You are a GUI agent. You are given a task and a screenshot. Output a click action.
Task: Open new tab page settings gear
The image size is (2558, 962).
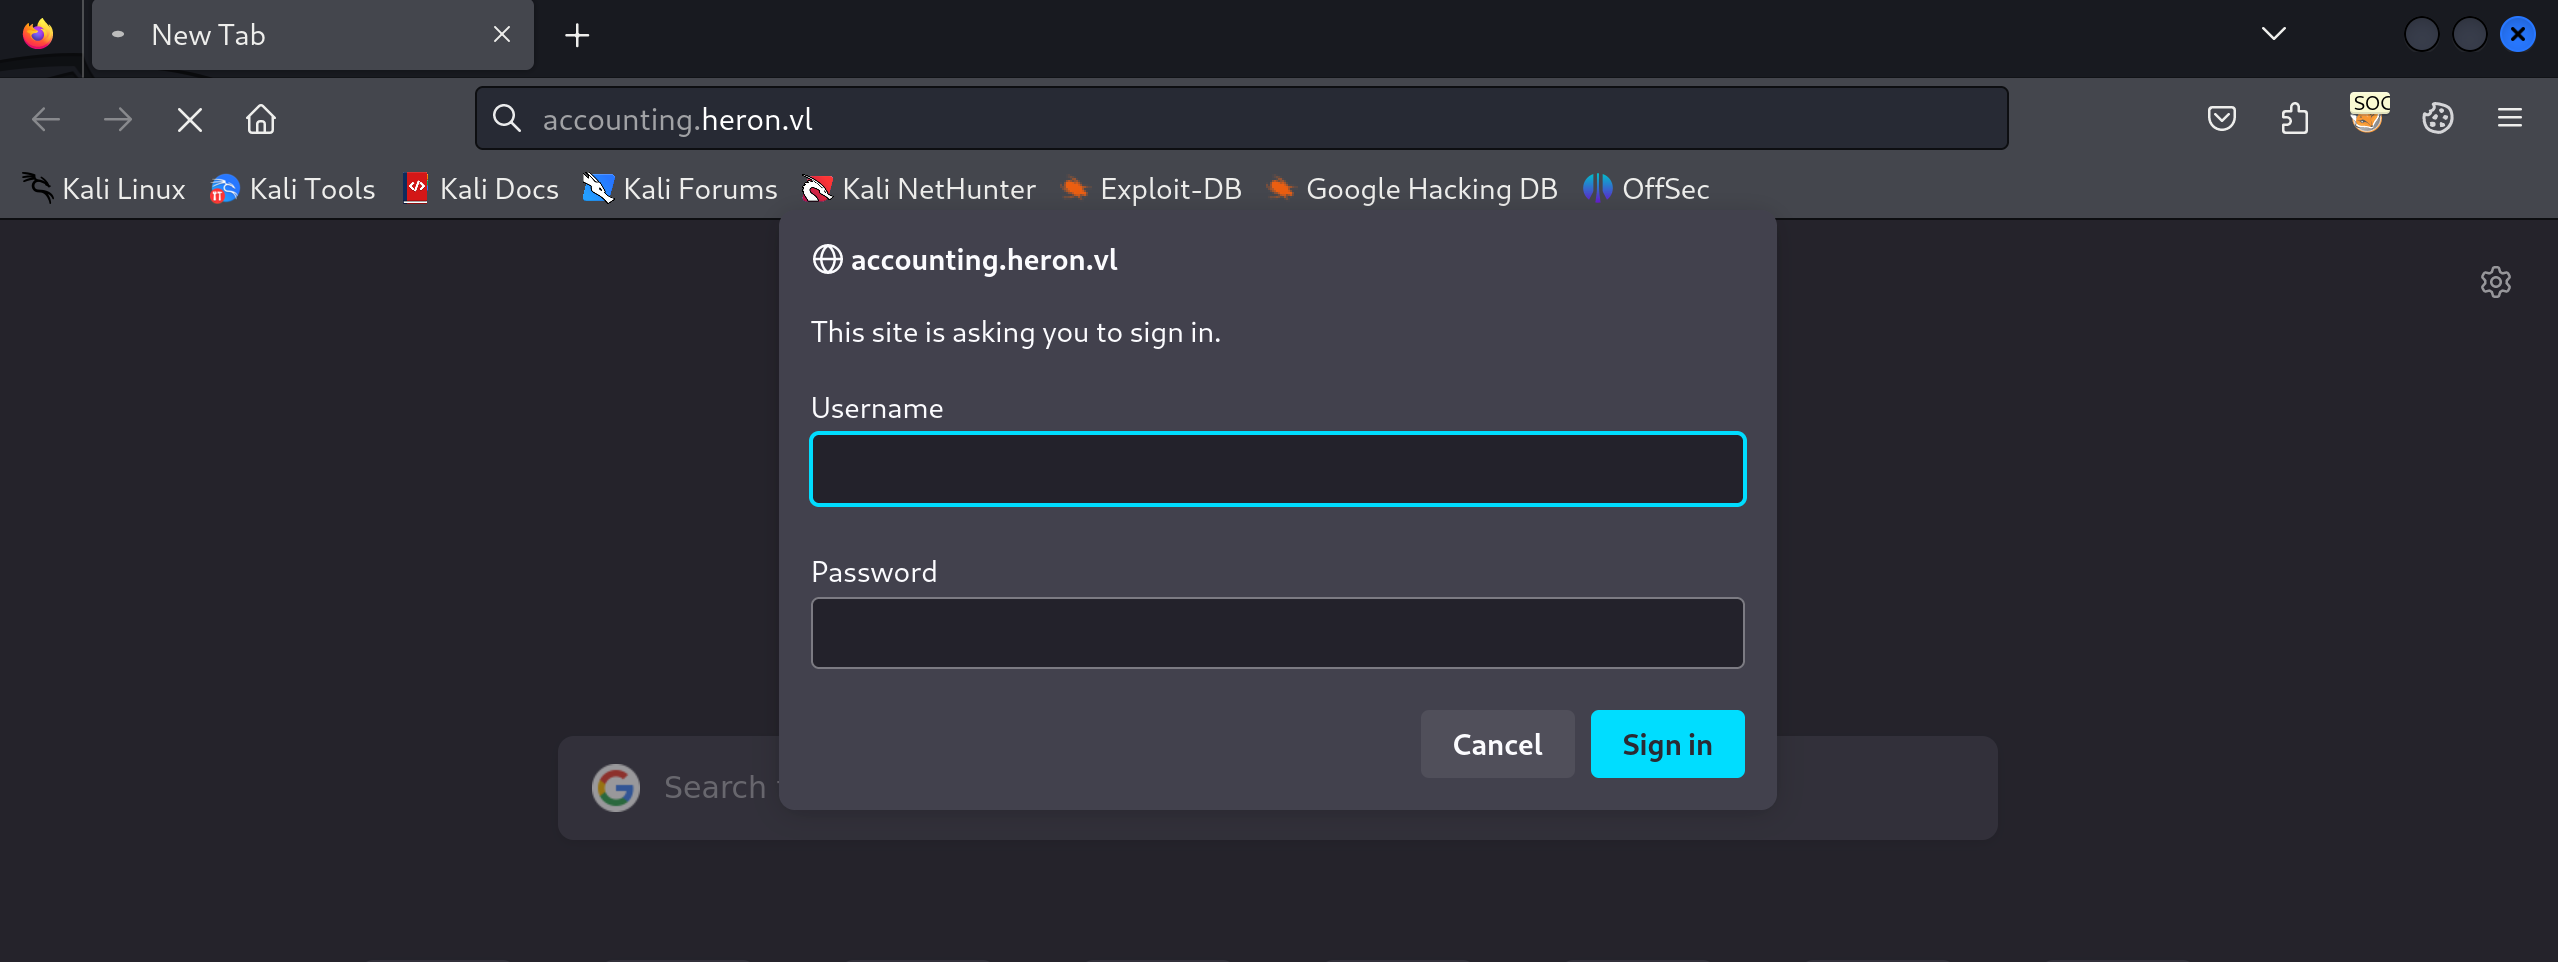point(2495,282)
